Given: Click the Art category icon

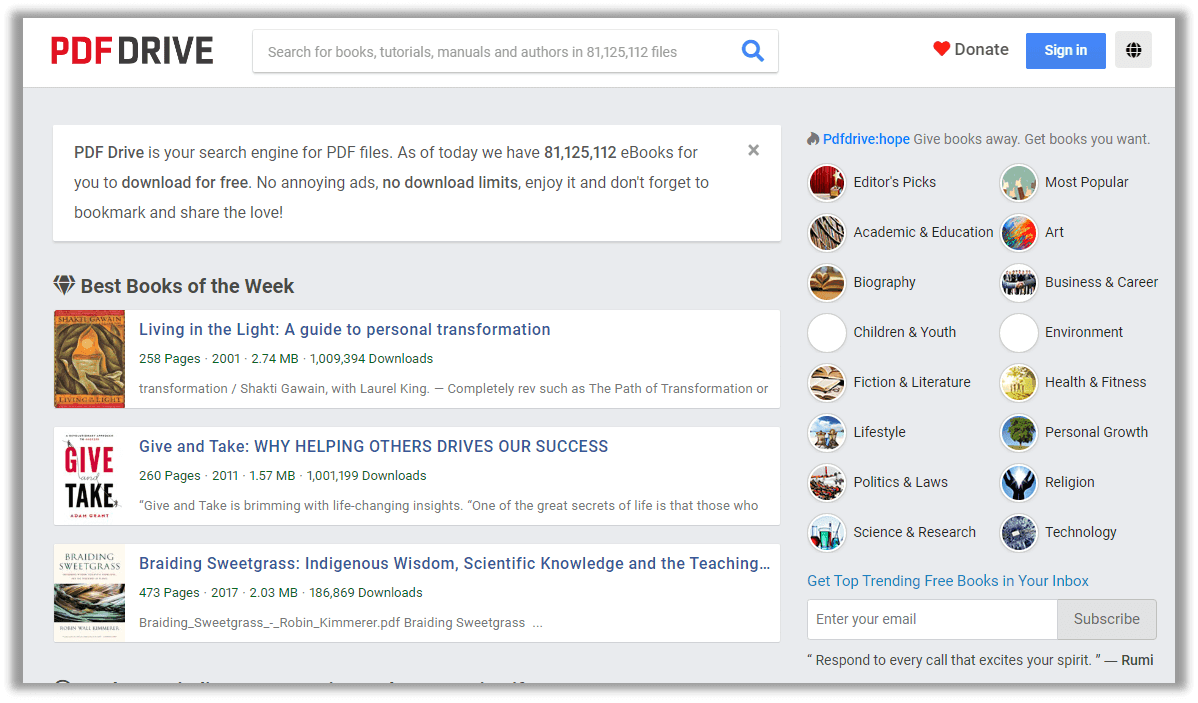Looking at the screenshot, I should click(x=1018, y=232).
